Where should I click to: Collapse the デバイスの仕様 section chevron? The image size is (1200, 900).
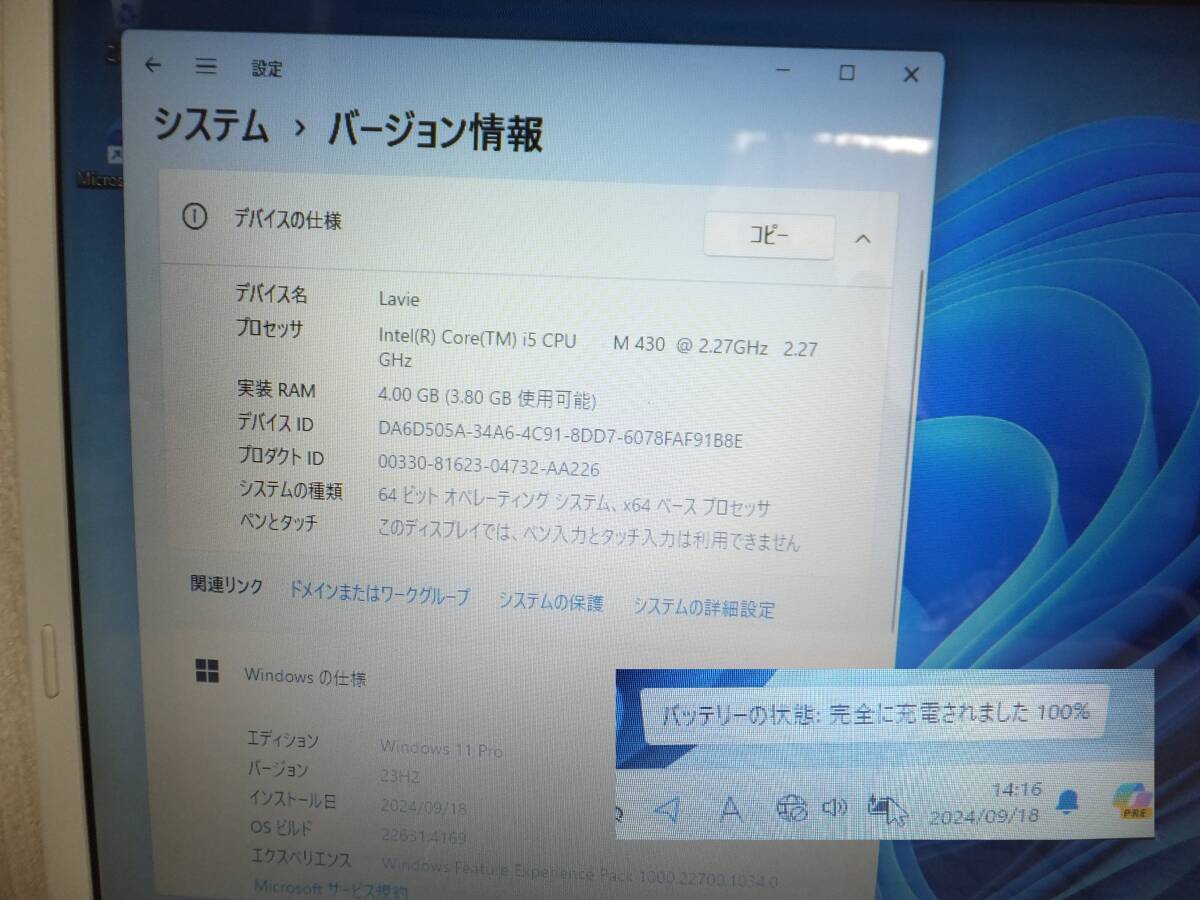click(x=863, y=239)
